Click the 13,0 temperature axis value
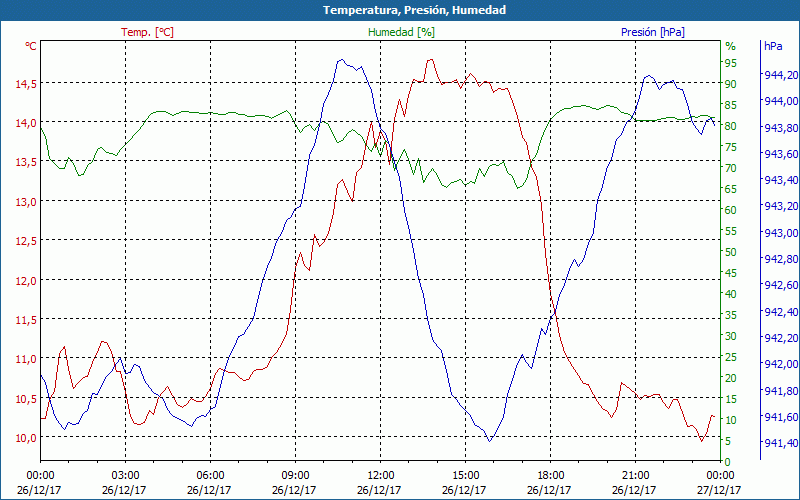Viewport: 800px width, 500px height. click(26, 202)
